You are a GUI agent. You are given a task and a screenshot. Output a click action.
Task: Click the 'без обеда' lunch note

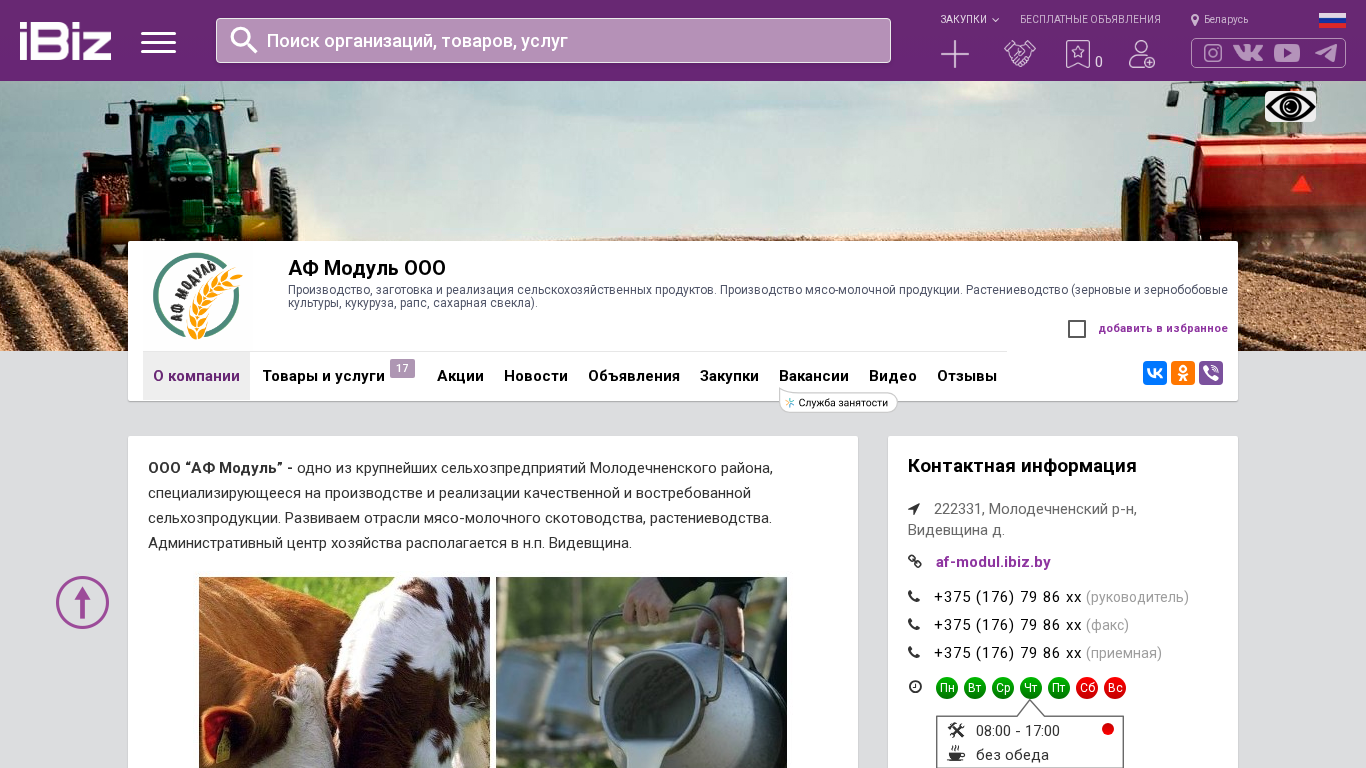pos(1012,755)
